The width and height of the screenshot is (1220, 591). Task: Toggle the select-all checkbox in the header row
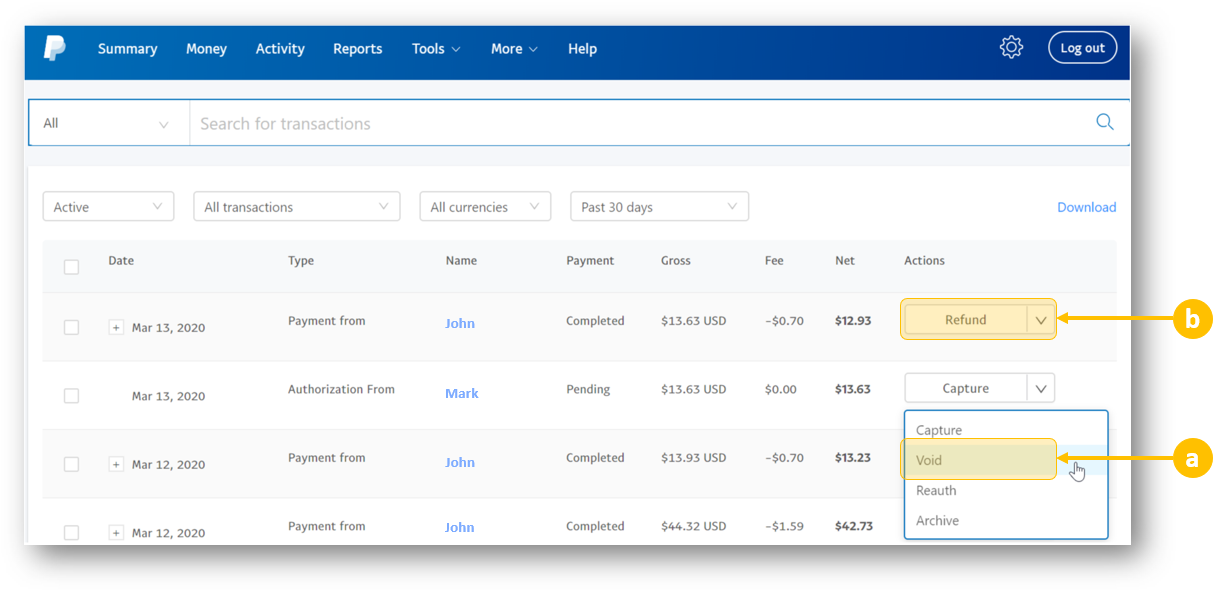pos(71,267)
